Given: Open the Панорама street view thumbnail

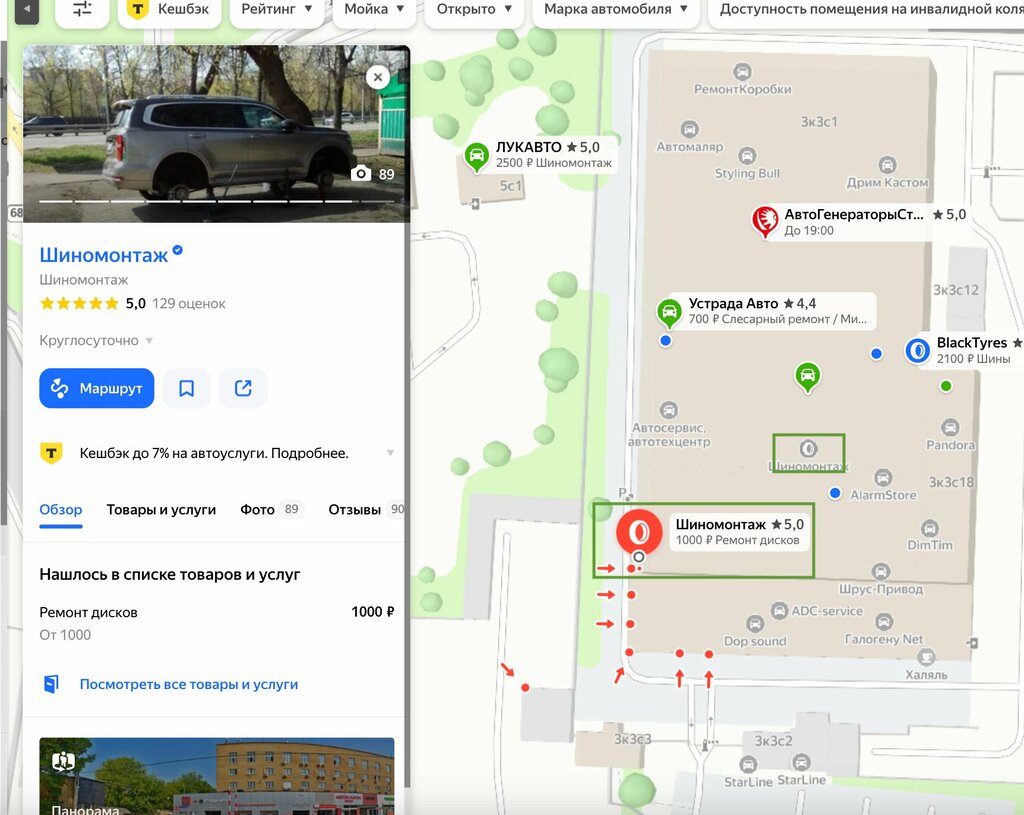Looking at the screenshot, I should point(216,776).
